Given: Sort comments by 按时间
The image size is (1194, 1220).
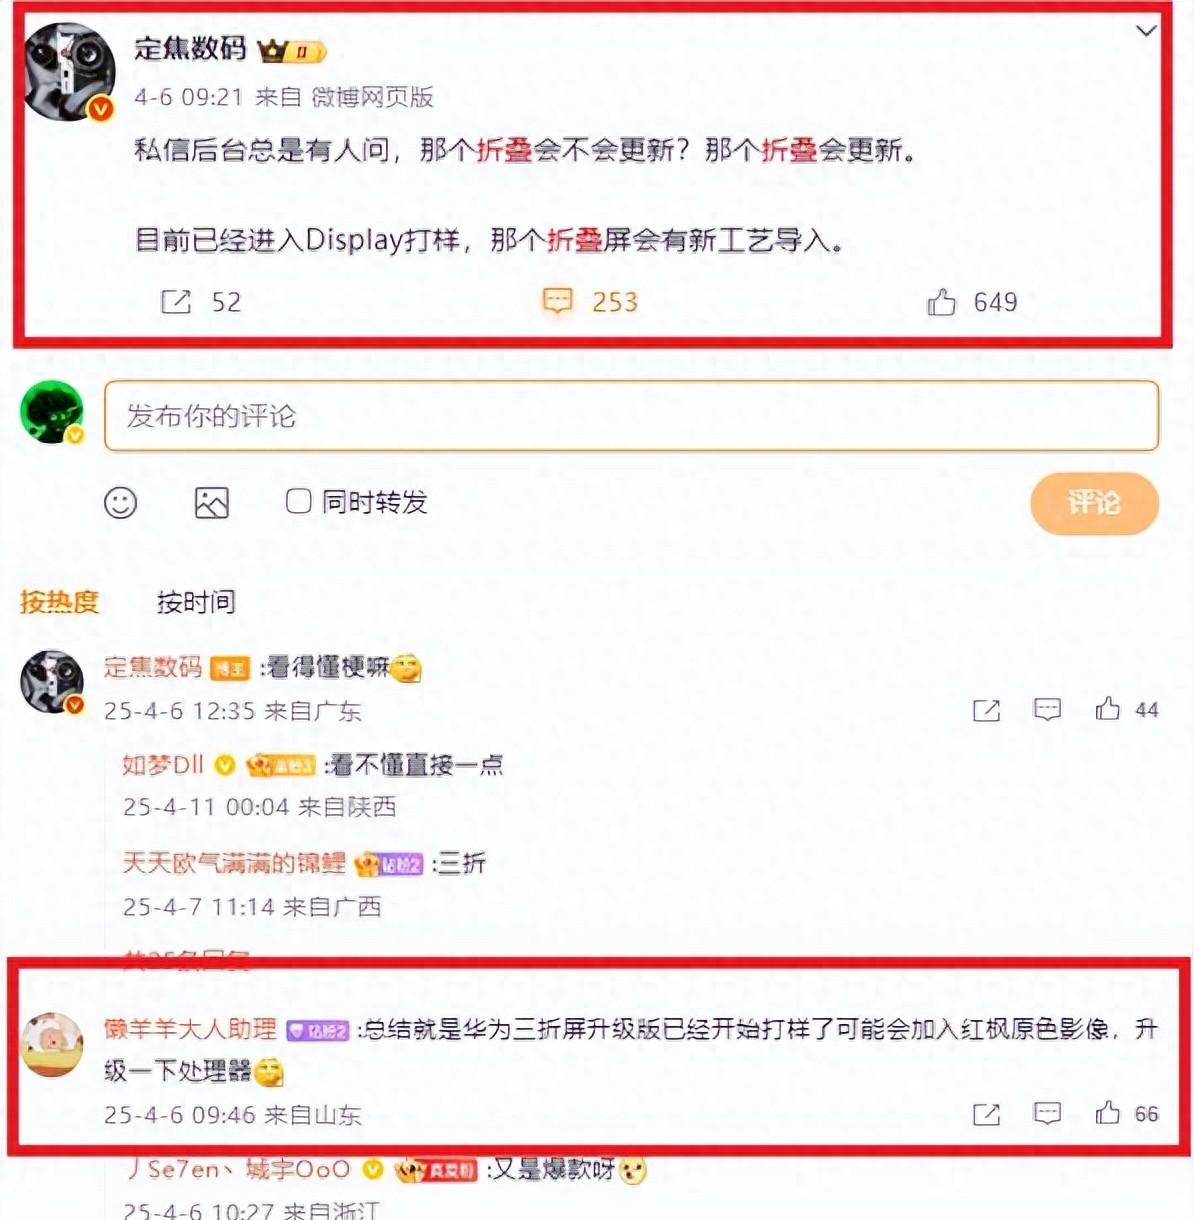Looking at the screenshot, I should point(196,601).
